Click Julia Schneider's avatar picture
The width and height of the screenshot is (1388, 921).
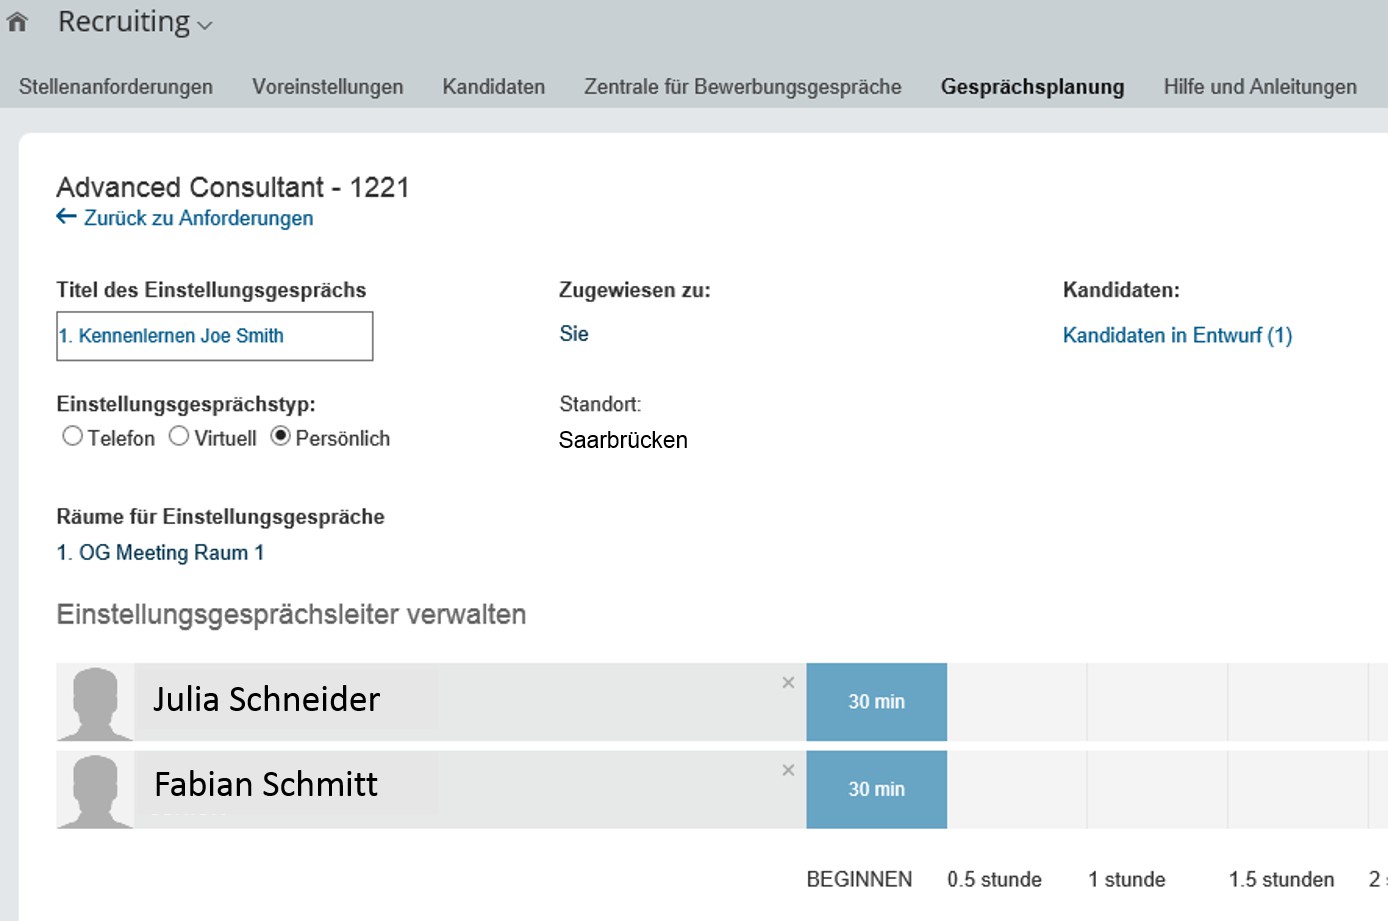click(x=95, y=702)
